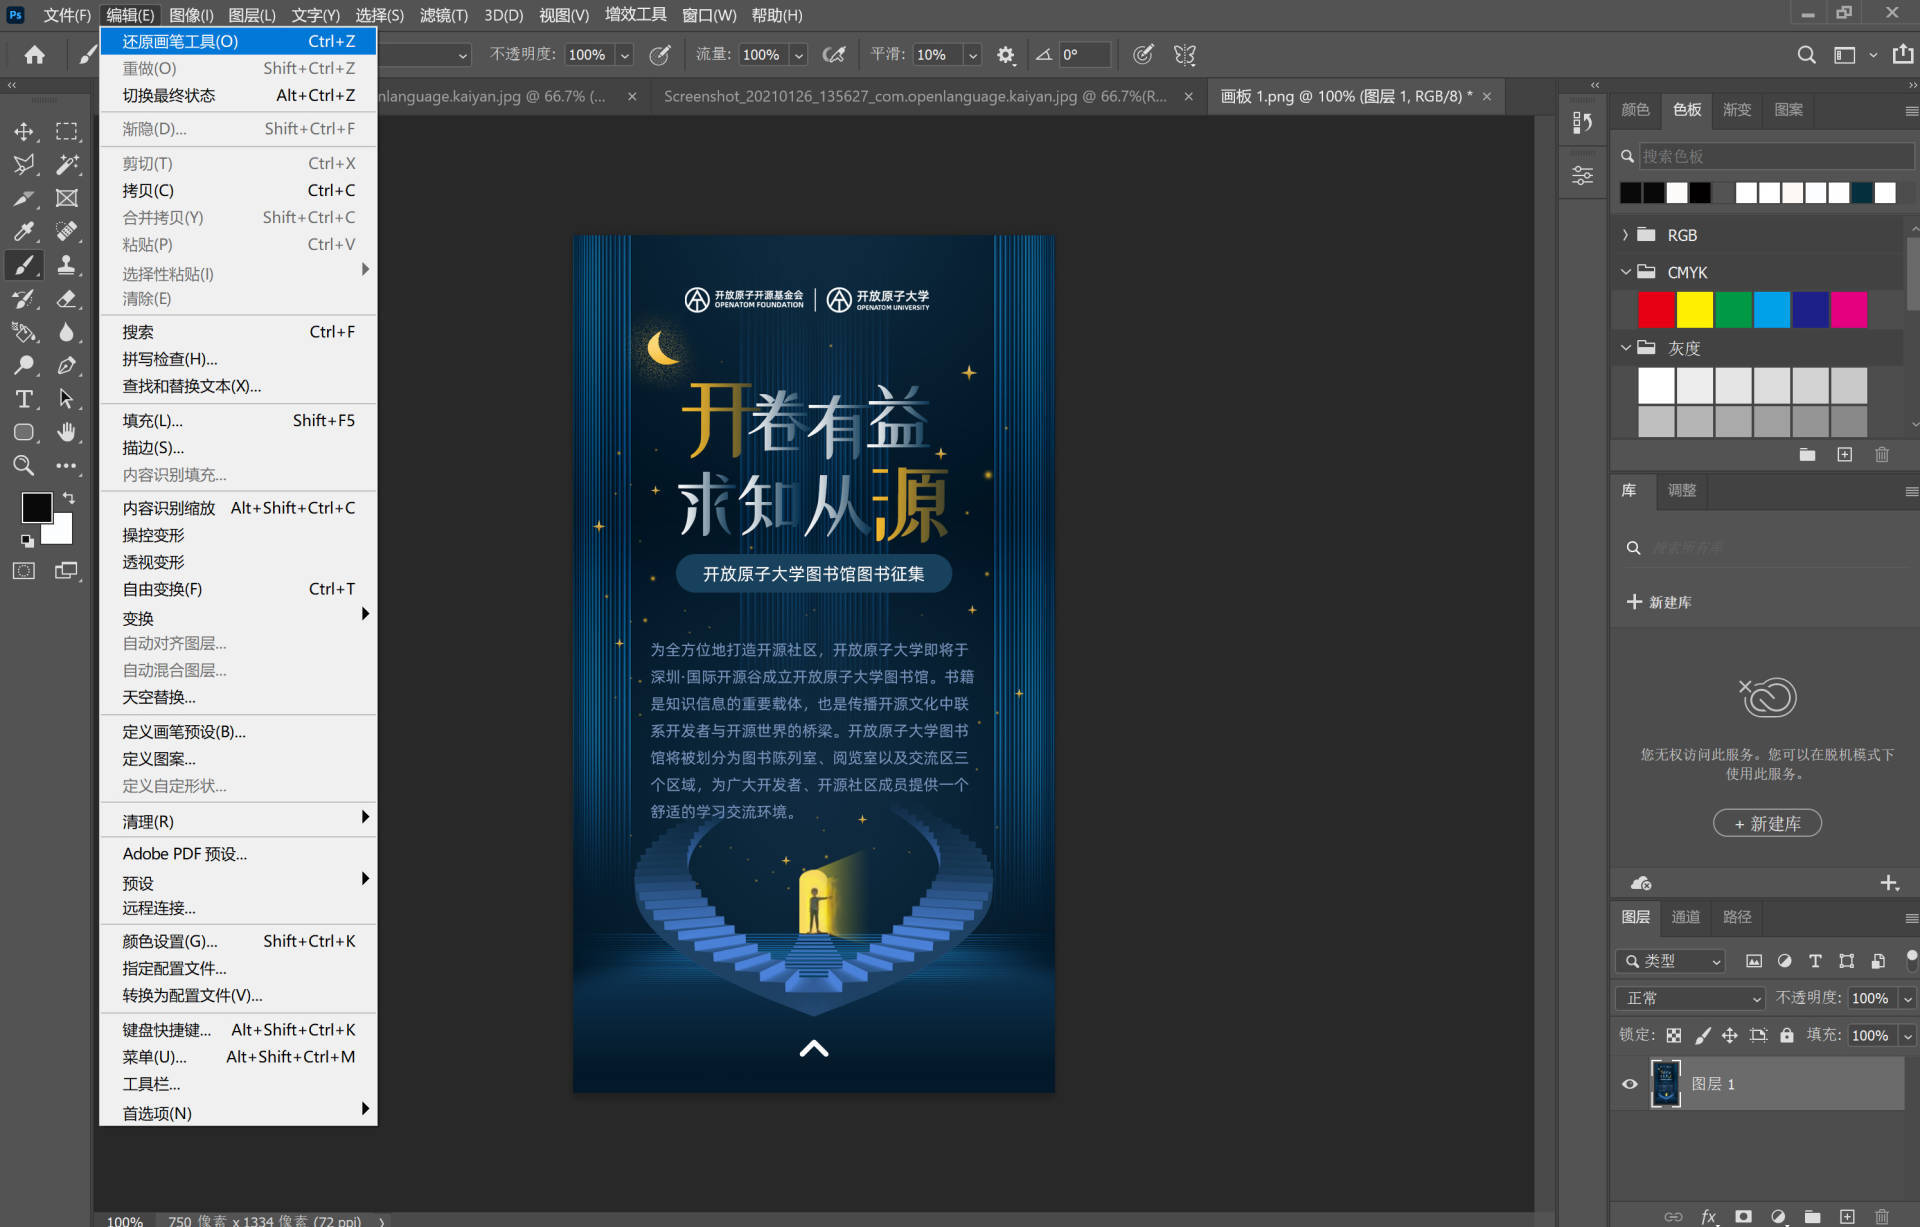Pick the Hand tool
This screenshot has width=1920, height=1227.
(66, 432)
